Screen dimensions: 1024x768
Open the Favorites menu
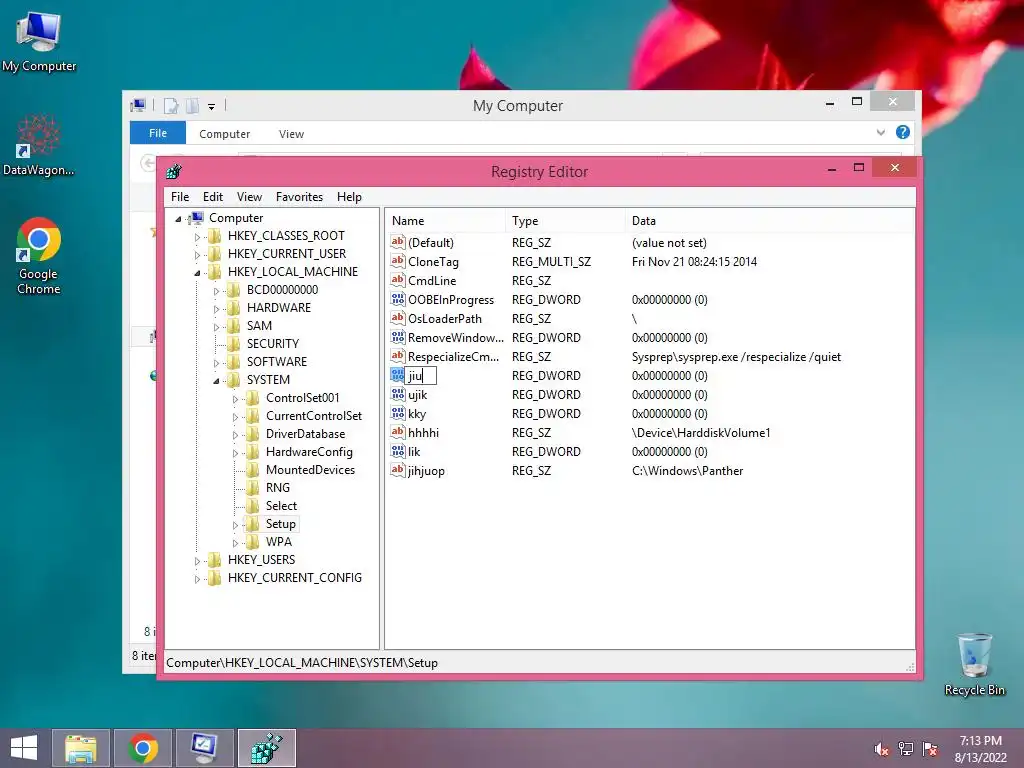(299, 197)
